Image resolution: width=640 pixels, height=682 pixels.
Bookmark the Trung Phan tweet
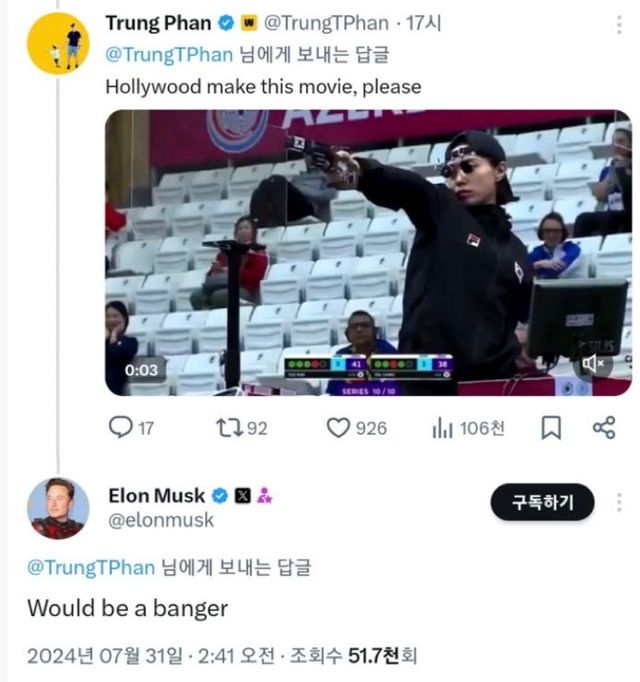(551, 428)
